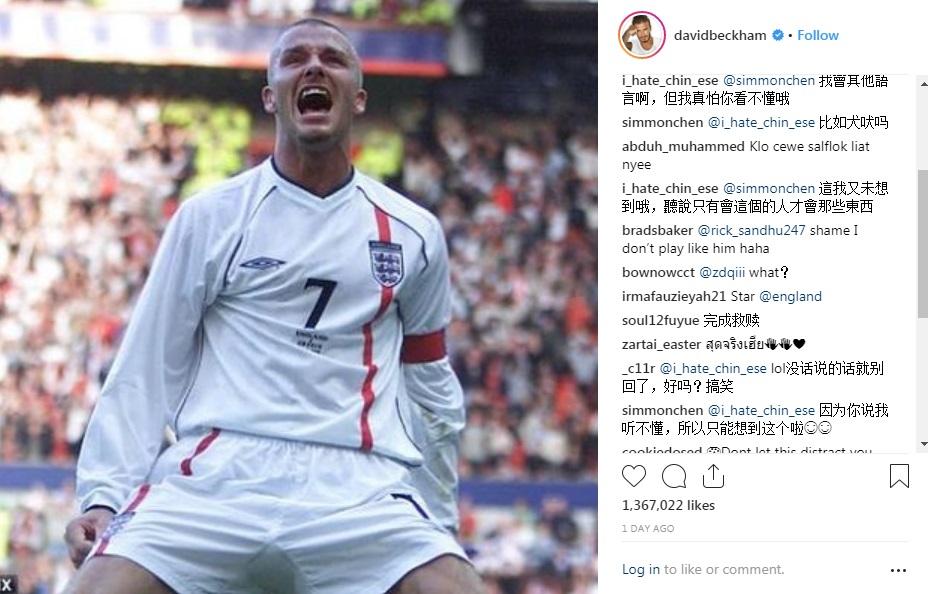Click the Beckham England photo

click(x=299, y=297)
